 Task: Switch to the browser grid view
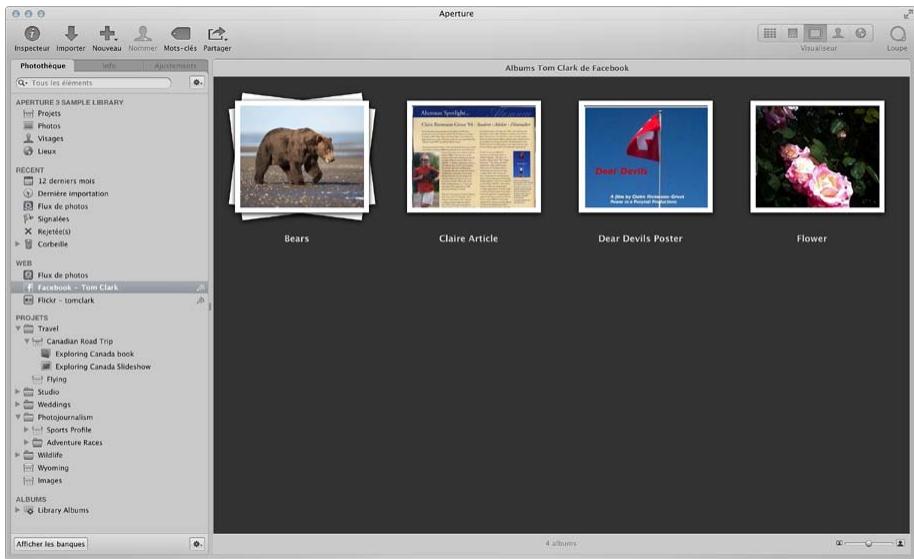click(769, 33)
